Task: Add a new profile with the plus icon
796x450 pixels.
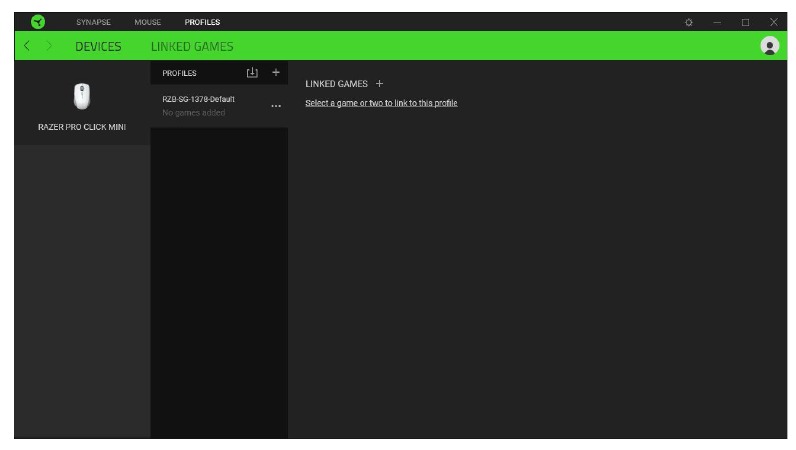Action: point(276,73)
